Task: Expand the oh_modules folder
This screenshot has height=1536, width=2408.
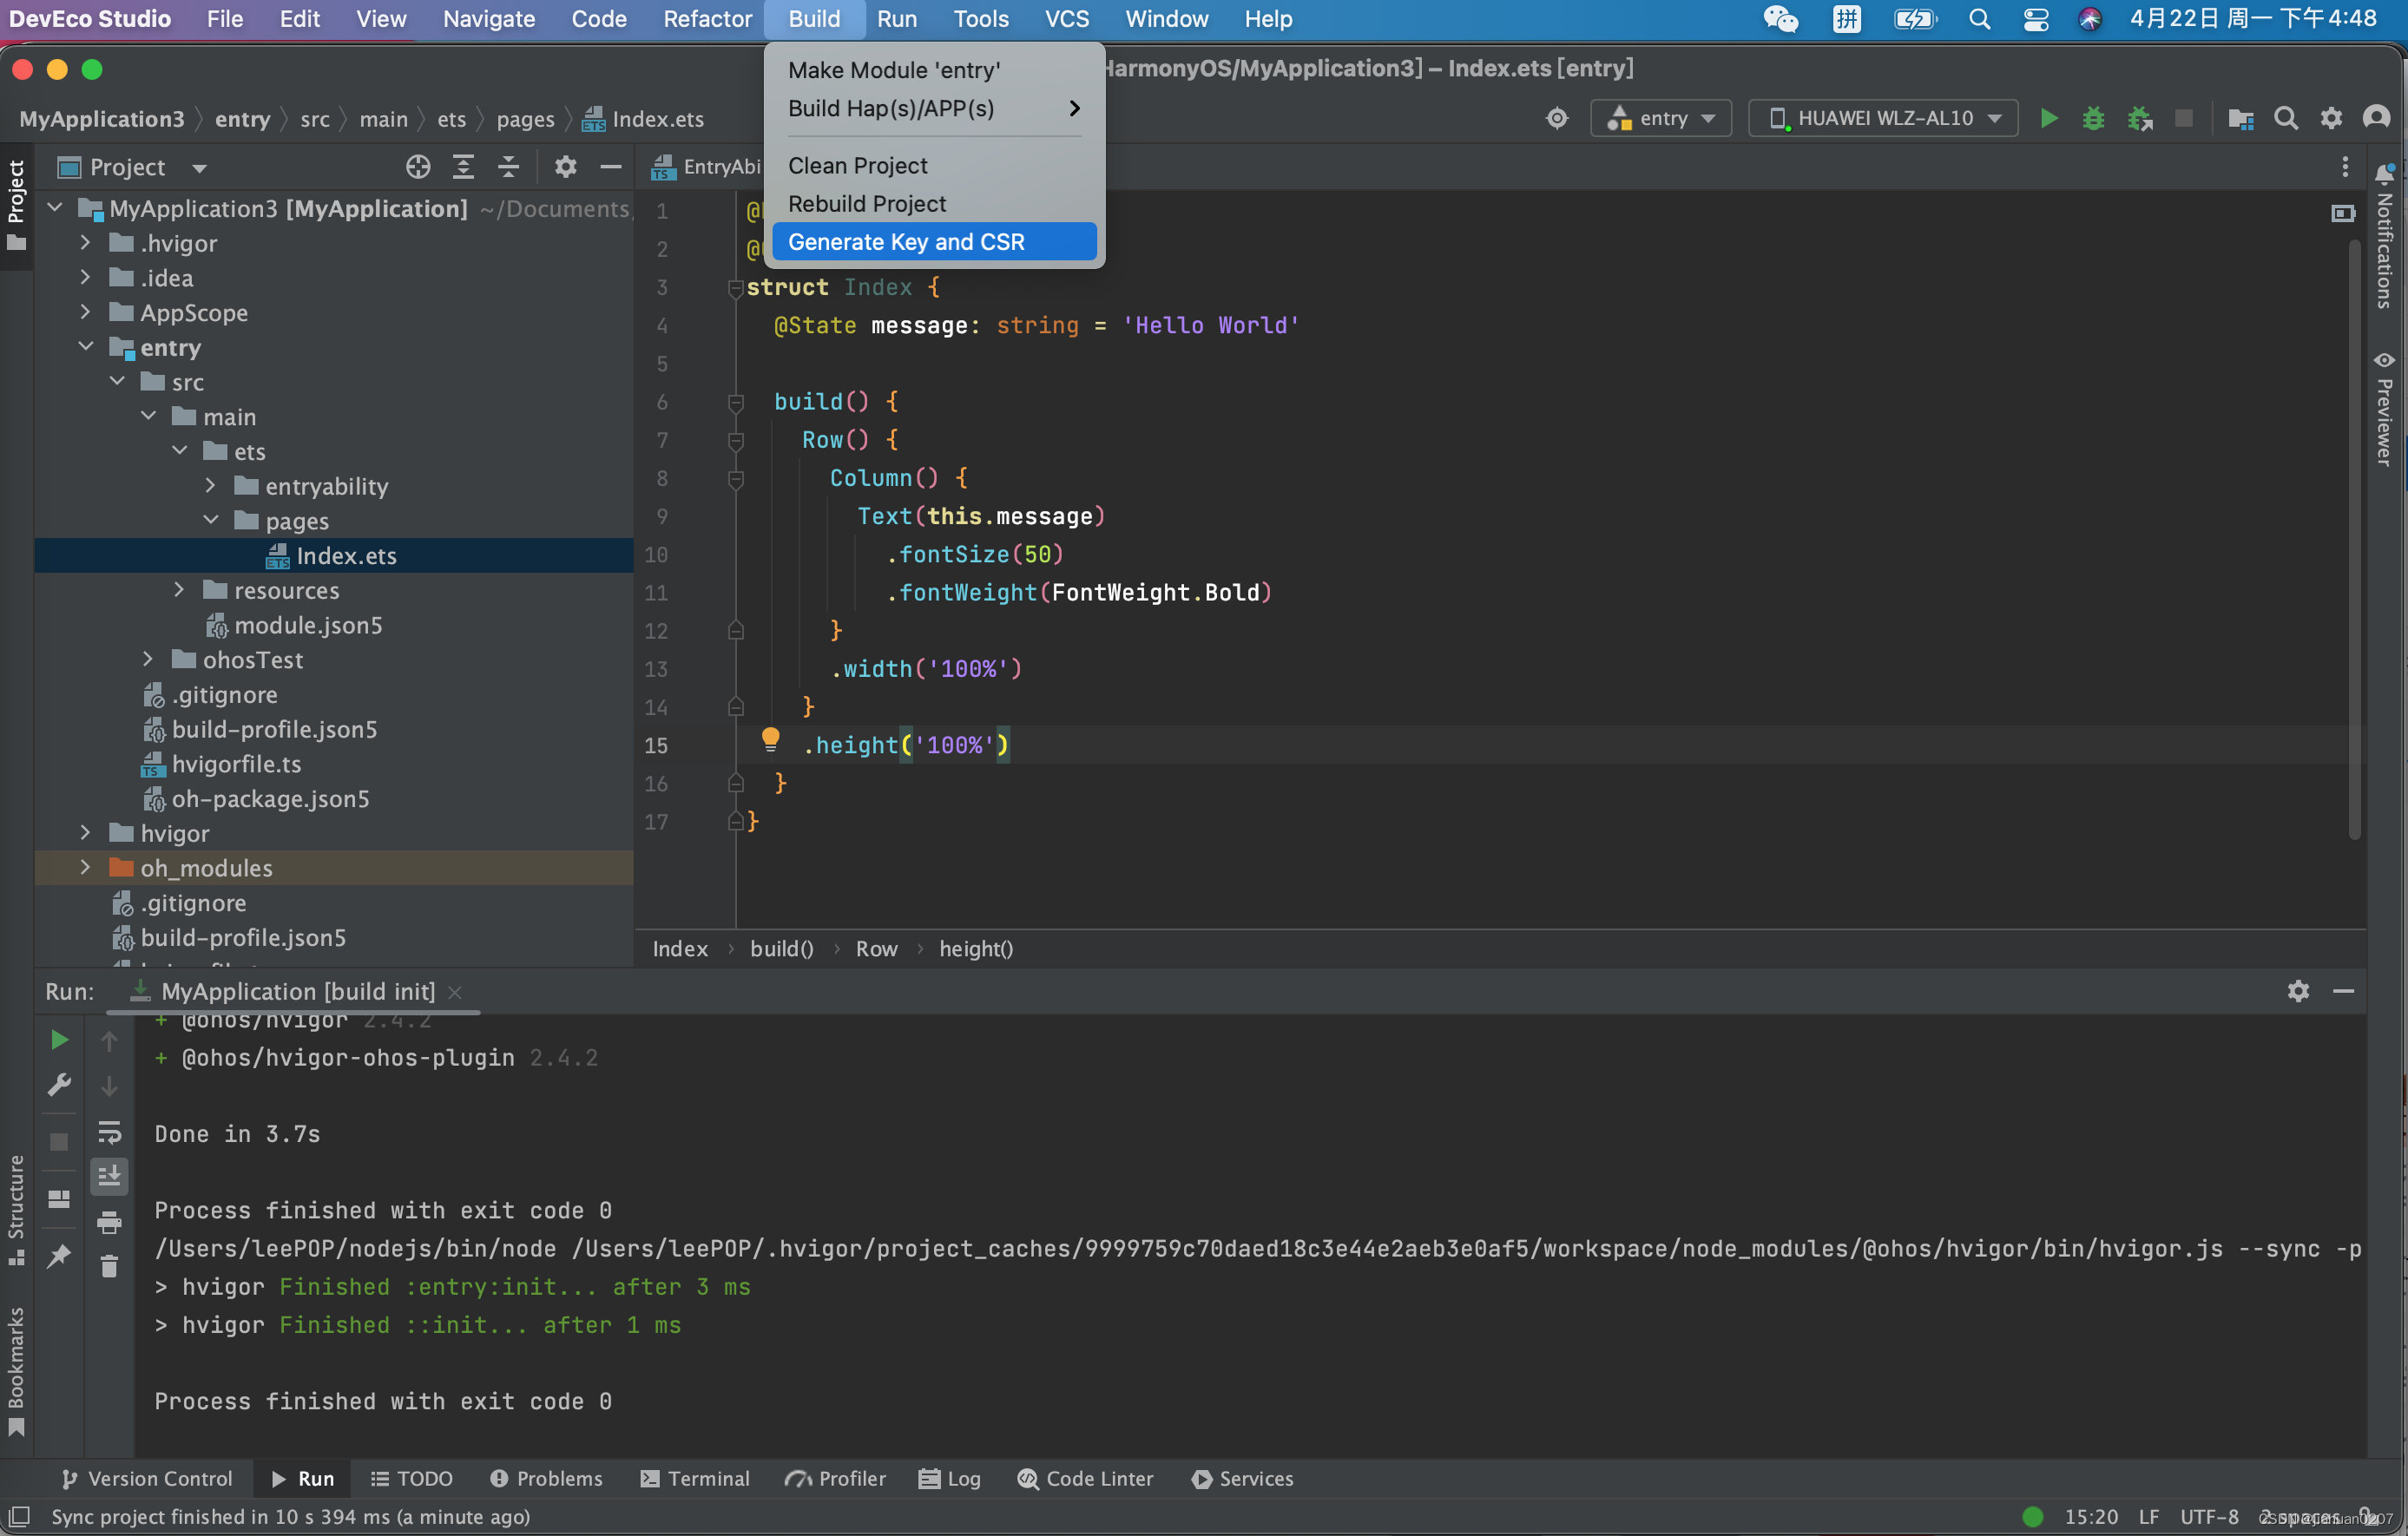Action: point(85,867)
